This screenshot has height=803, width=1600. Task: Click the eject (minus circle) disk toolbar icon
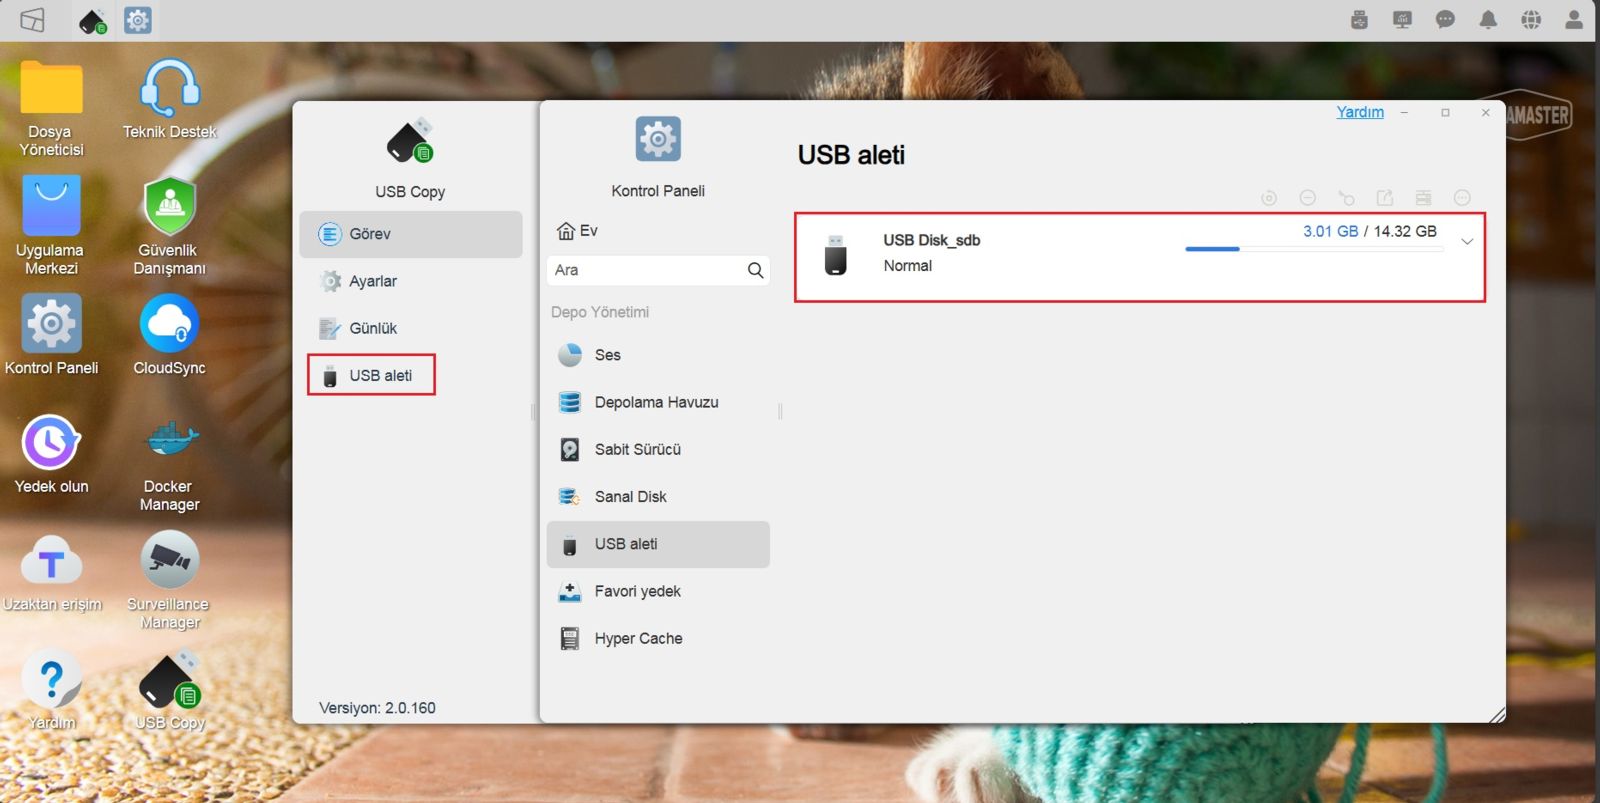[x=1307, y=198]
